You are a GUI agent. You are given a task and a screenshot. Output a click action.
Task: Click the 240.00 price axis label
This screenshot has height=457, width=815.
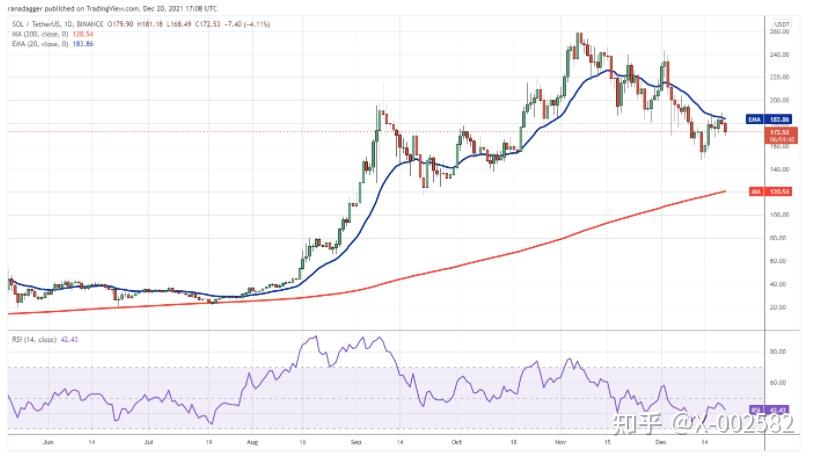[x=779, y=54]
